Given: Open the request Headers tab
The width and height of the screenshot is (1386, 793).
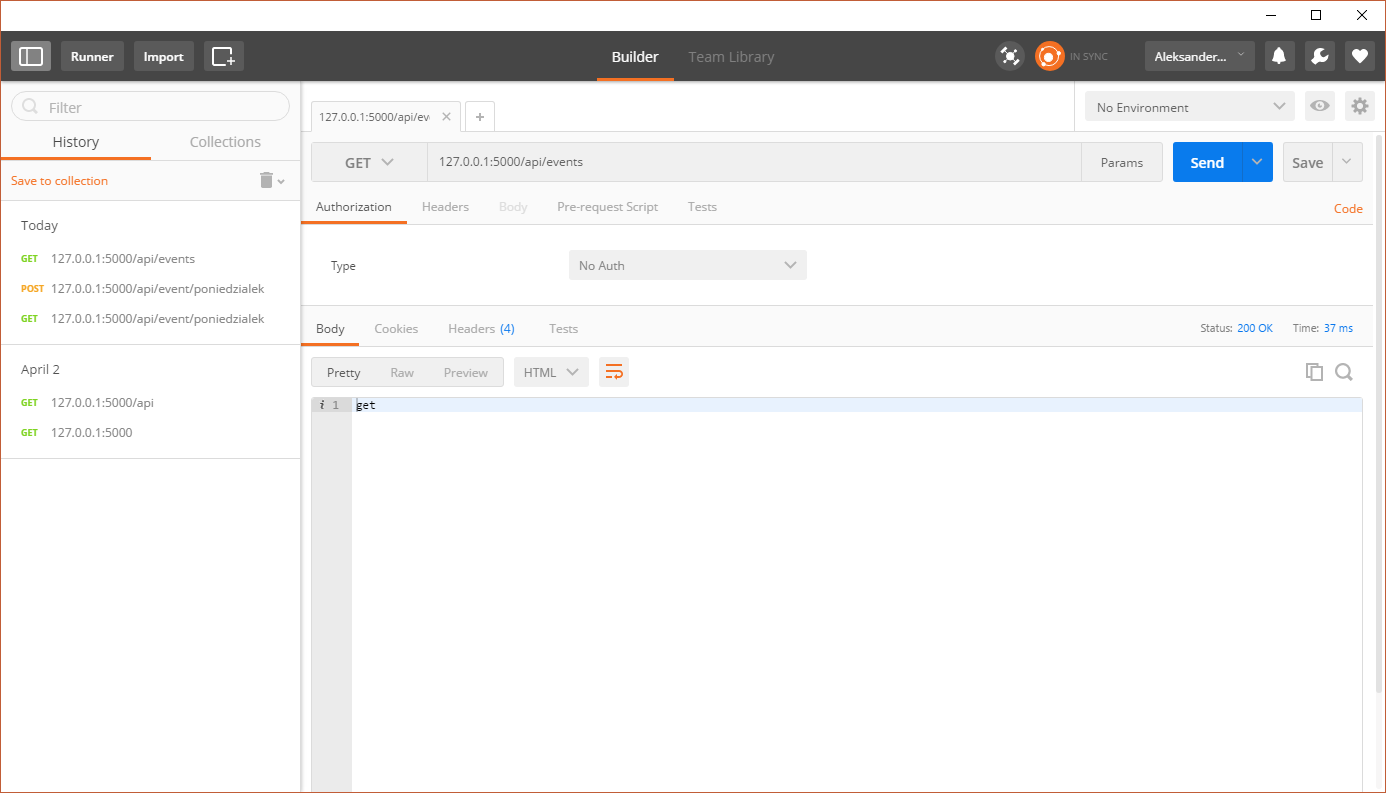Looking at the screenshot, I should [445, 207].
